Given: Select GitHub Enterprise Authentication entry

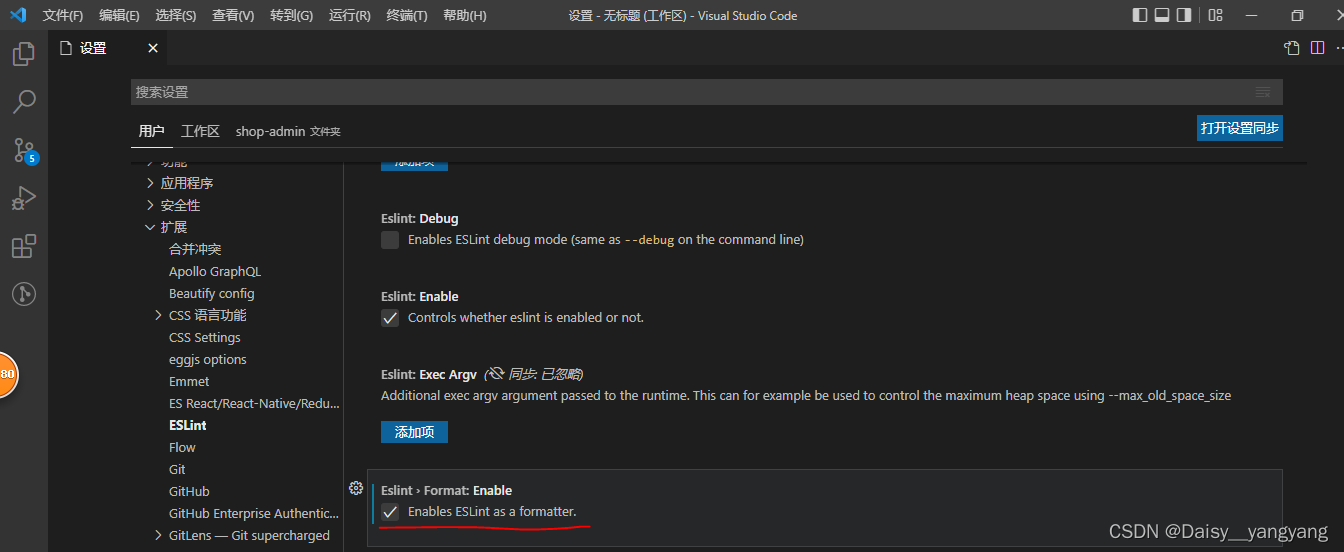Looking at the screenshot, I should 255,513.
